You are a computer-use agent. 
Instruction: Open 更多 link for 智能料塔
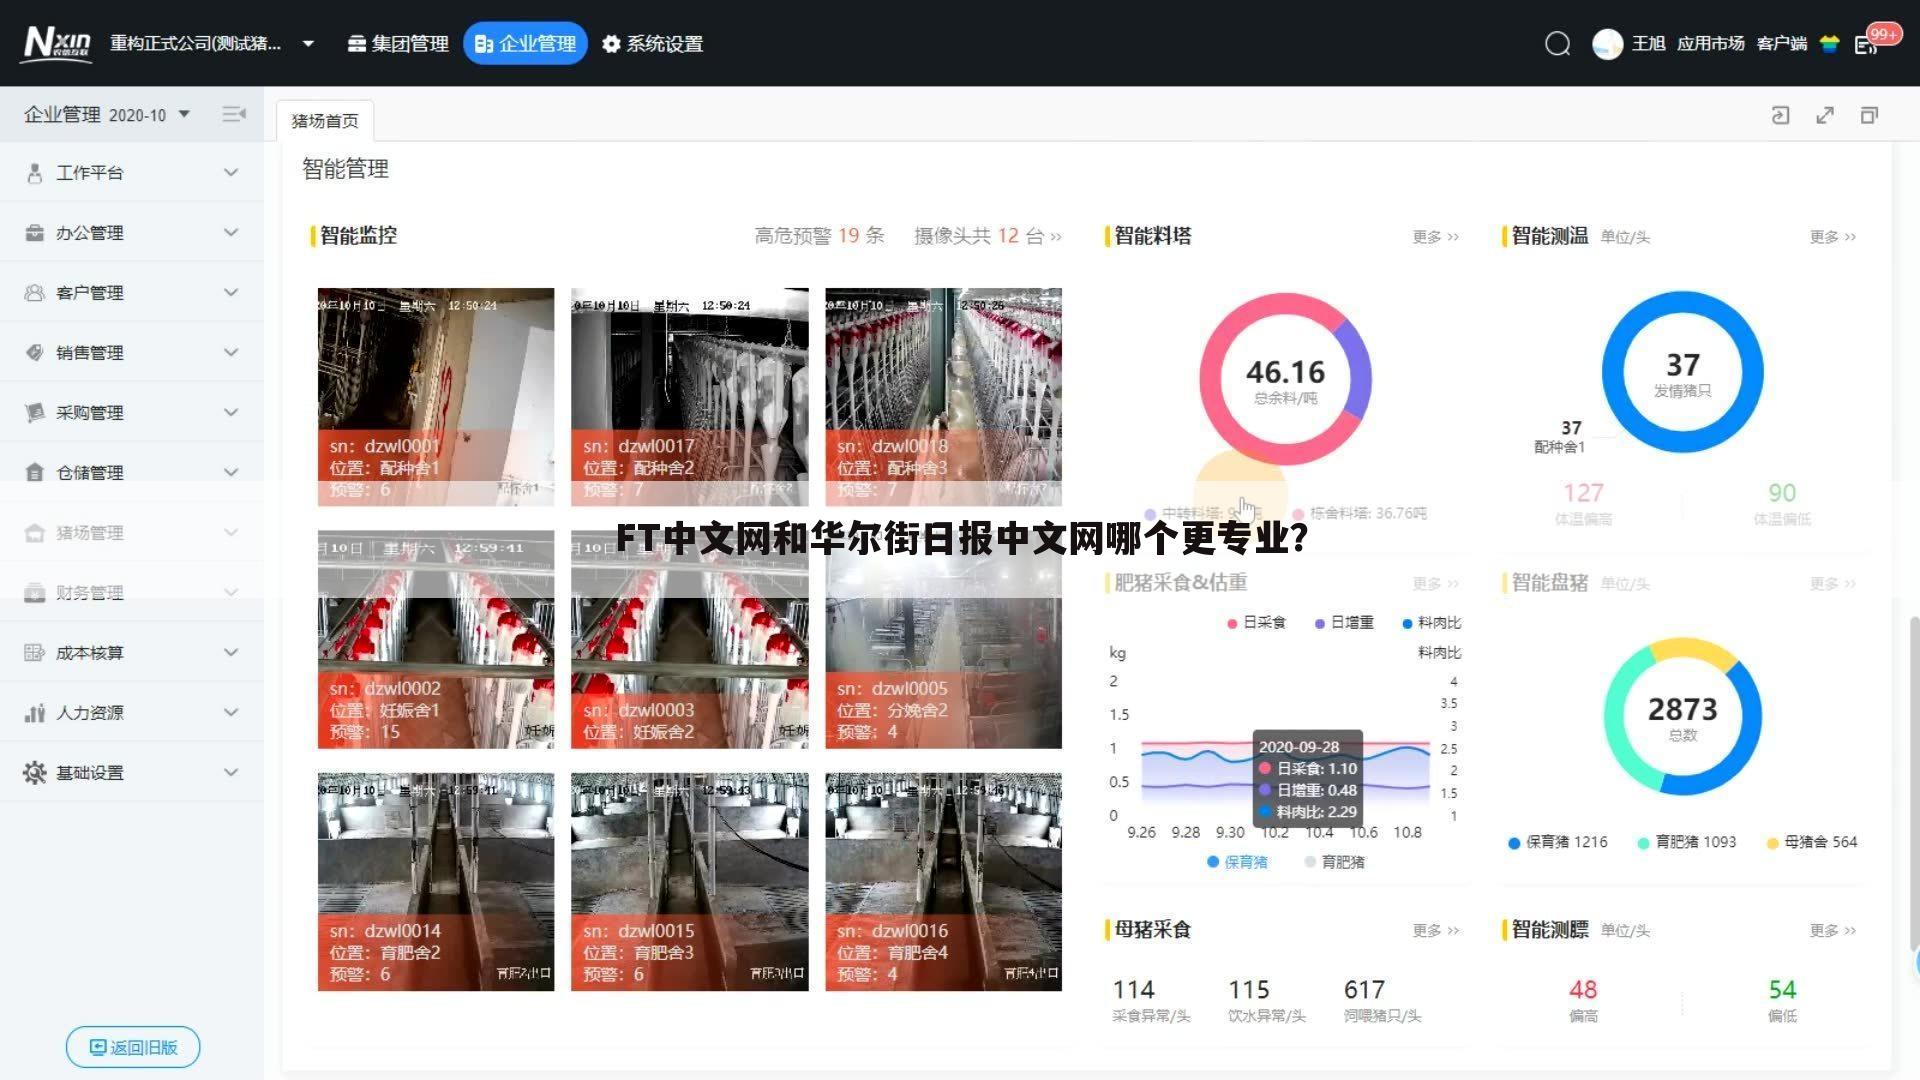point(1435,237)
